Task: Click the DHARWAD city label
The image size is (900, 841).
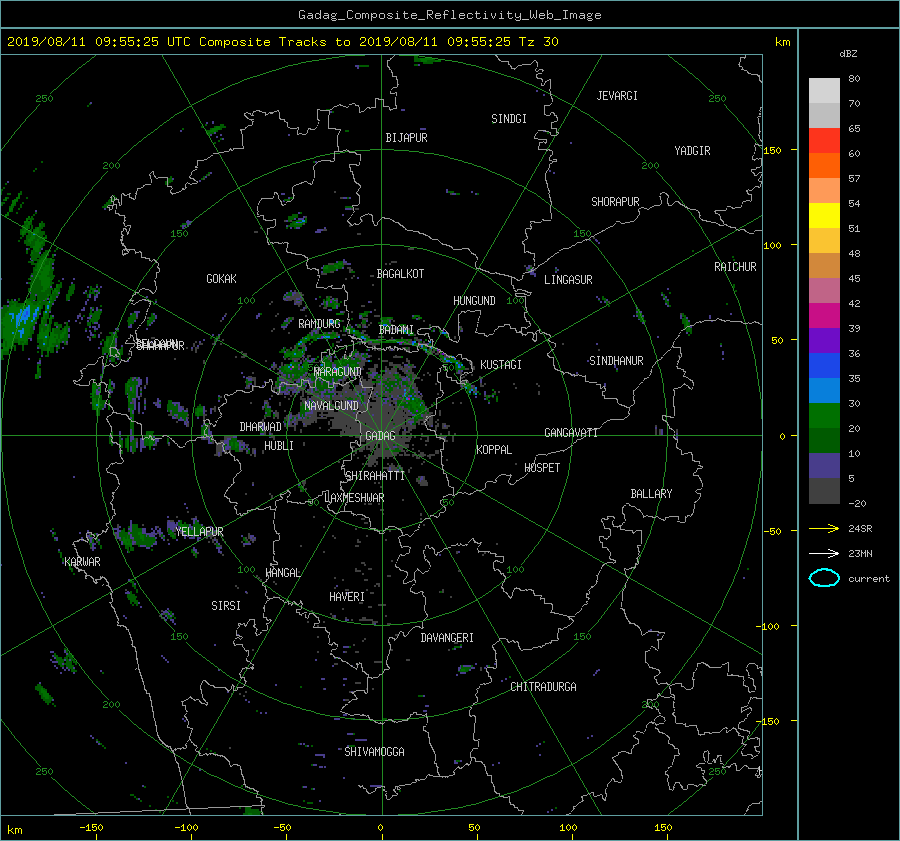Action: click(260, 427)
